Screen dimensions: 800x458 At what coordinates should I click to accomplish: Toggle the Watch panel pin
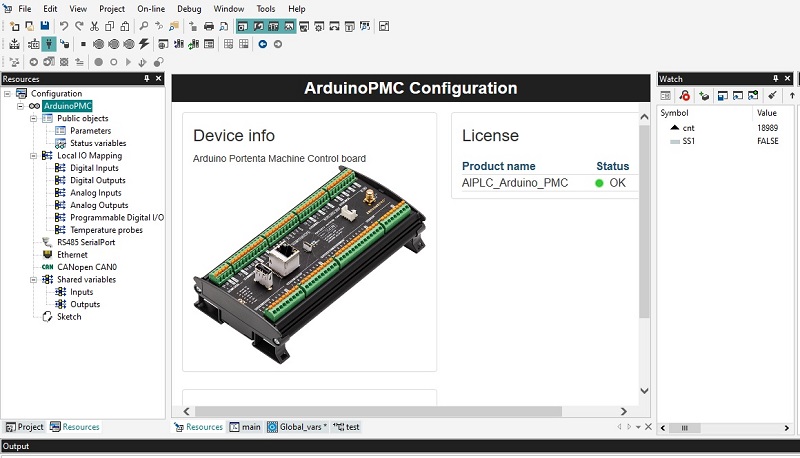tap(776, 79)
